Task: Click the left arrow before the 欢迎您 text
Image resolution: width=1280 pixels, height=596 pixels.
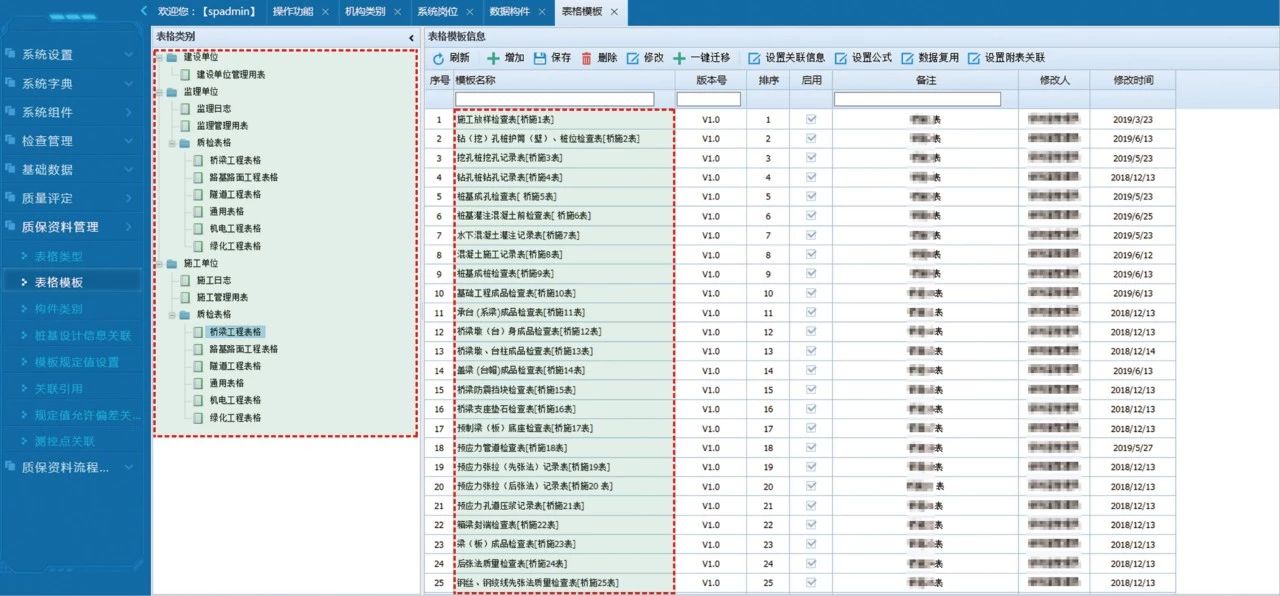Action: pos(144,11)
